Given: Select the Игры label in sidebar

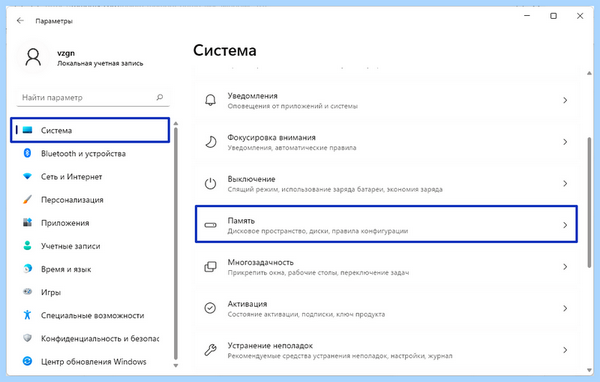Looking at the screenshot, I should (x=51, y=292).
